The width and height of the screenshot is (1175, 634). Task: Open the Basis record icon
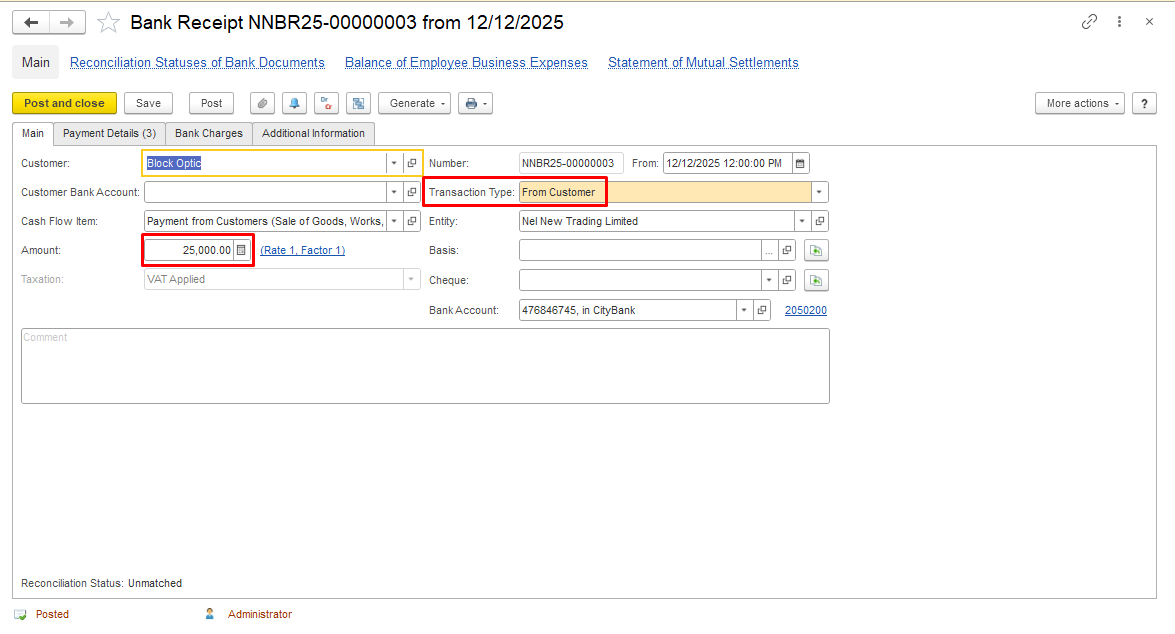click(787, 250)
